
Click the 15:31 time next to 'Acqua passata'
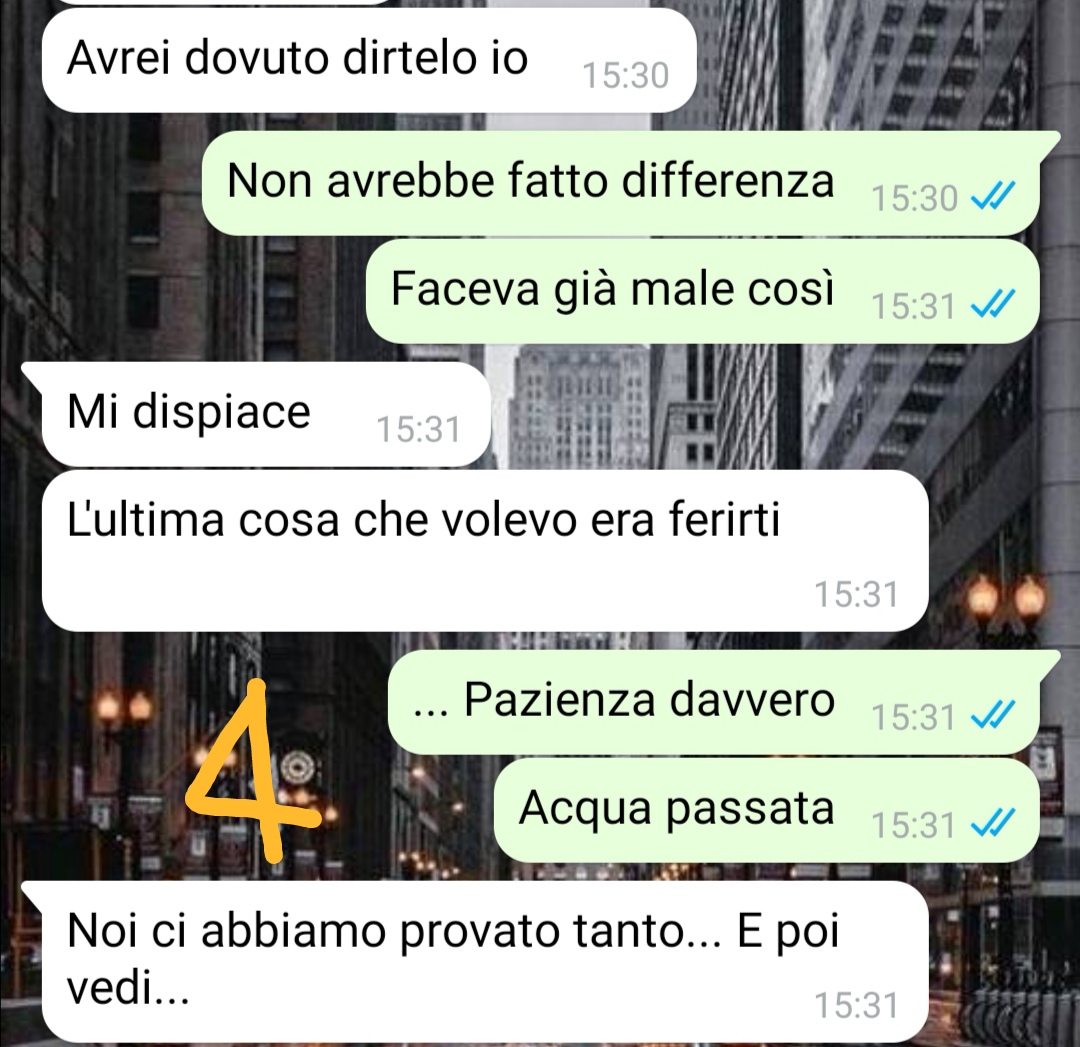913,825
